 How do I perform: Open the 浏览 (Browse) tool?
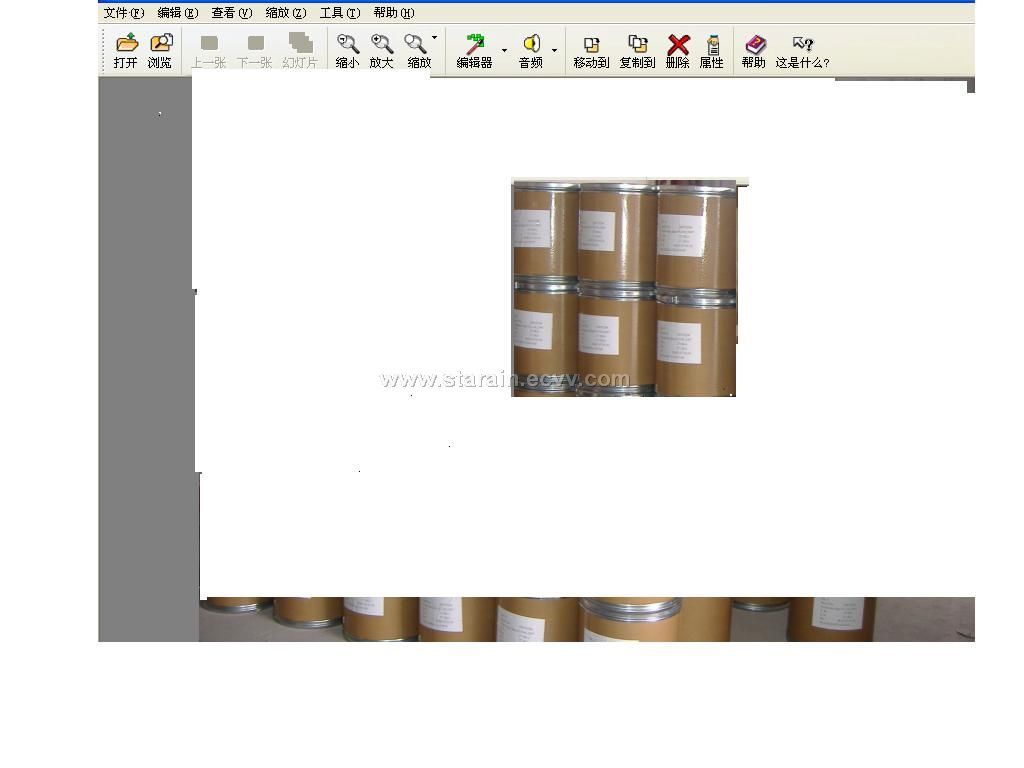160,45
